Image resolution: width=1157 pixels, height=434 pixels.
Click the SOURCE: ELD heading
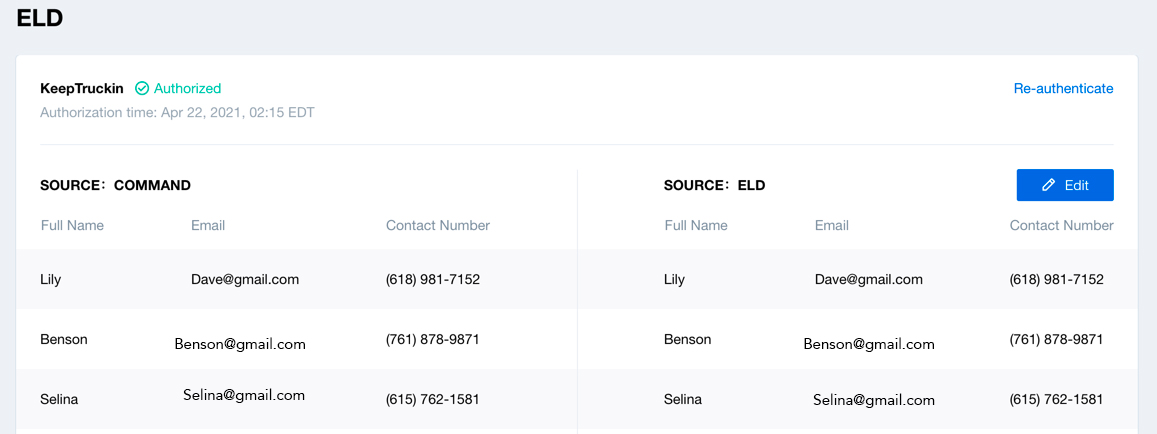714,185
